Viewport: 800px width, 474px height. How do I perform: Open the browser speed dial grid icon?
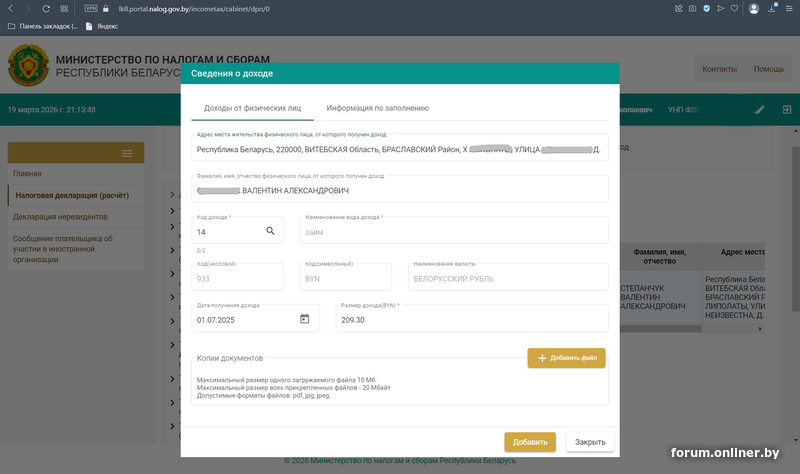[x=64, y=9]
